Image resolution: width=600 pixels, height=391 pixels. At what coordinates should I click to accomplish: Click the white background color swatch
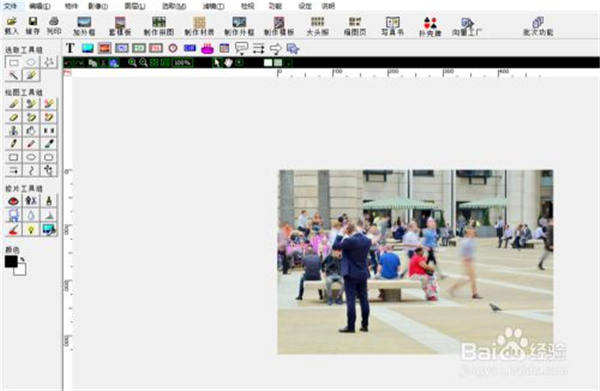(20, 269)
